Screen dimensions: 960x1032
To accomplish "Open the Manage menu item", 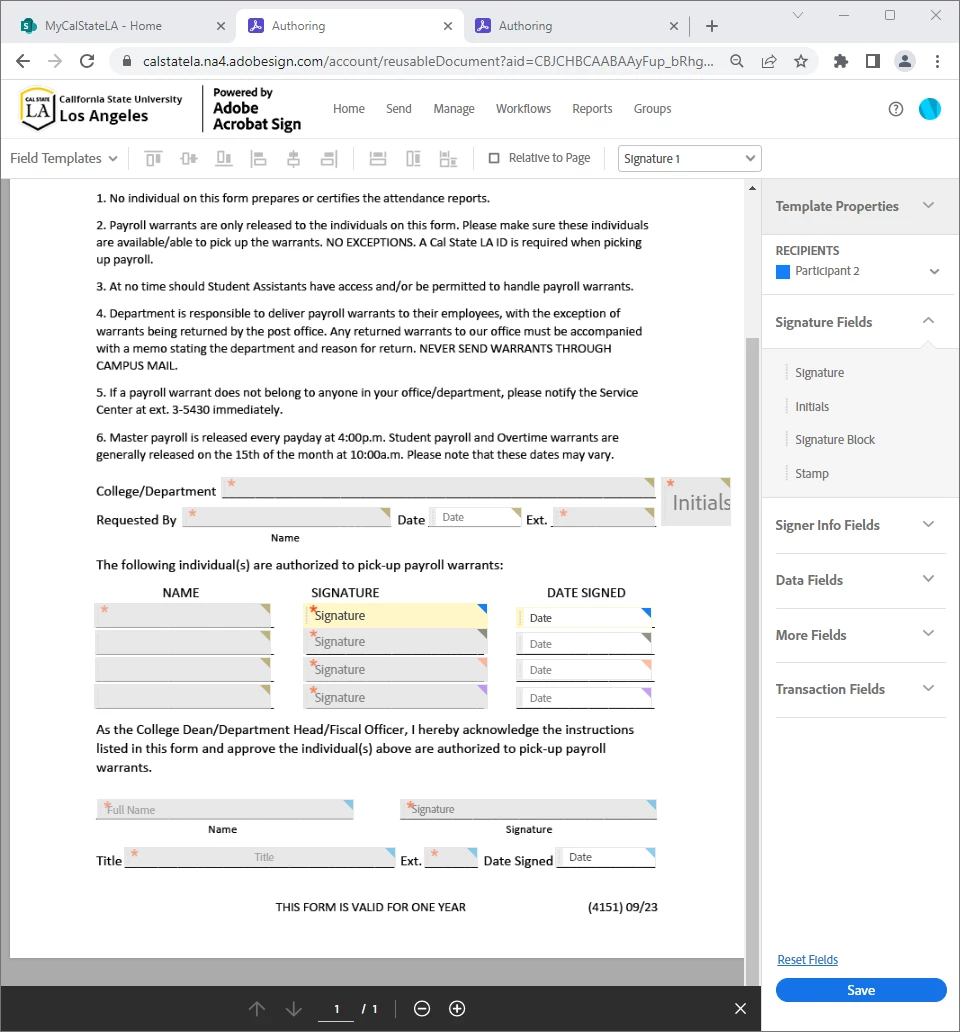I will click(x=454, y=109).
